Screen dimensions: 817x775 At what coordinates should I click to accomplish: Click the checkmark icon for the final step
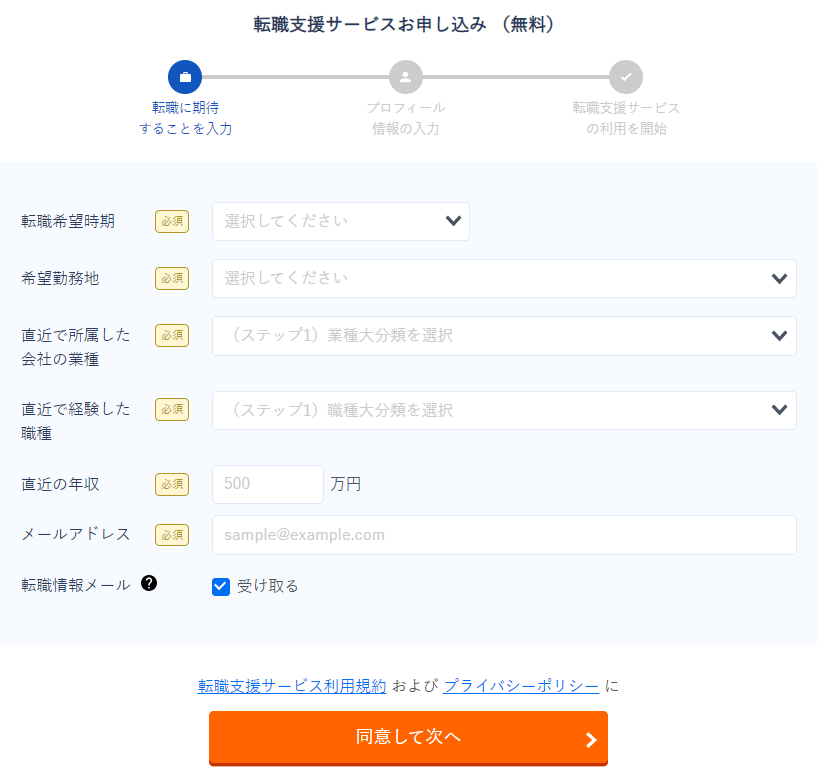[626, 76]
